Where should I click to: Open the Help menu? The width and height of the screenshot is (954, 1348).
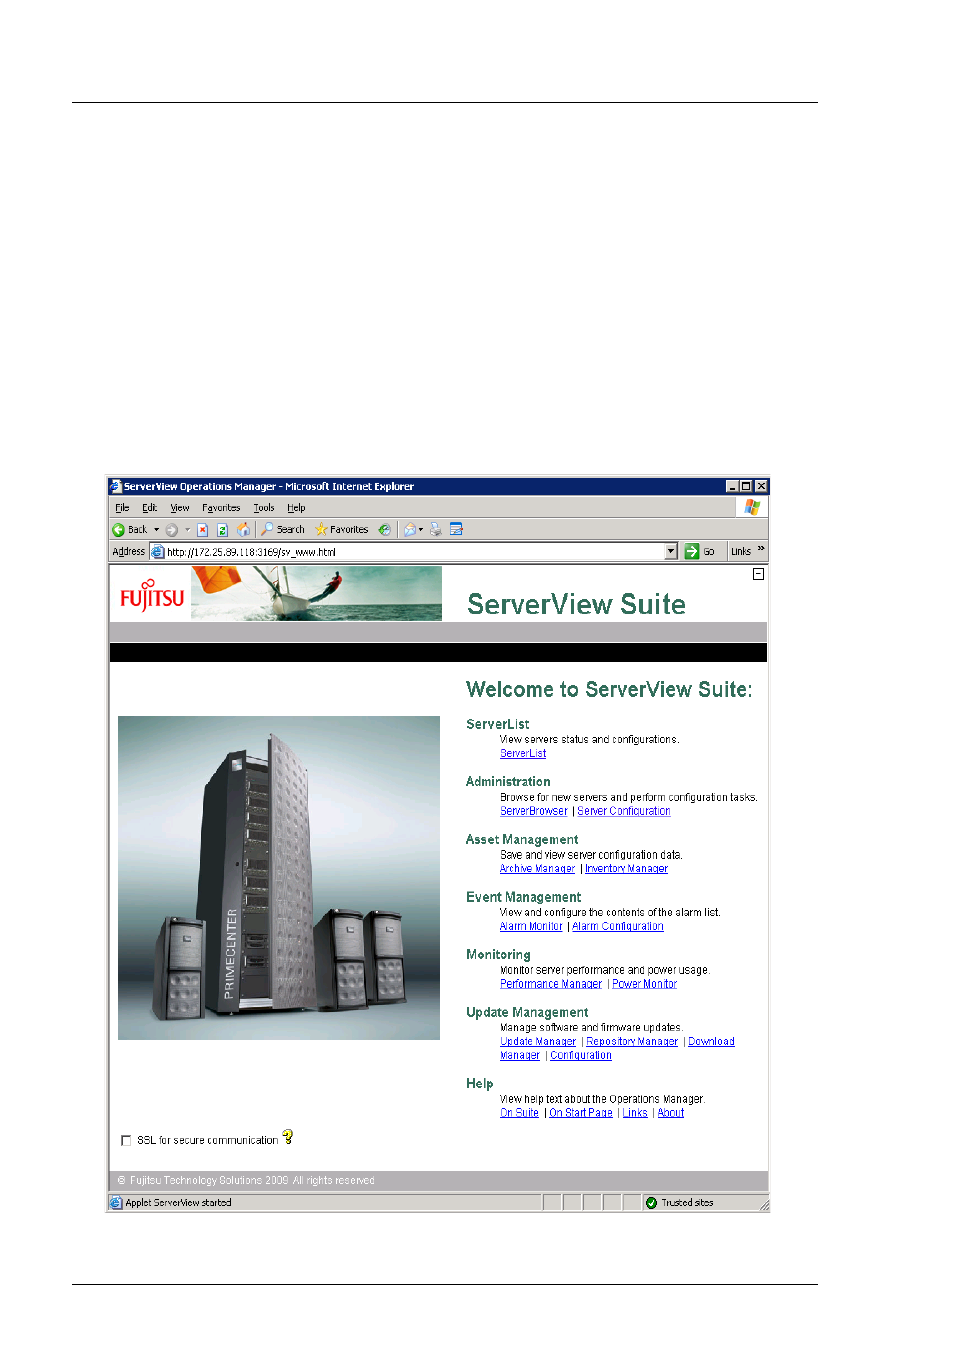coord(296,507)
